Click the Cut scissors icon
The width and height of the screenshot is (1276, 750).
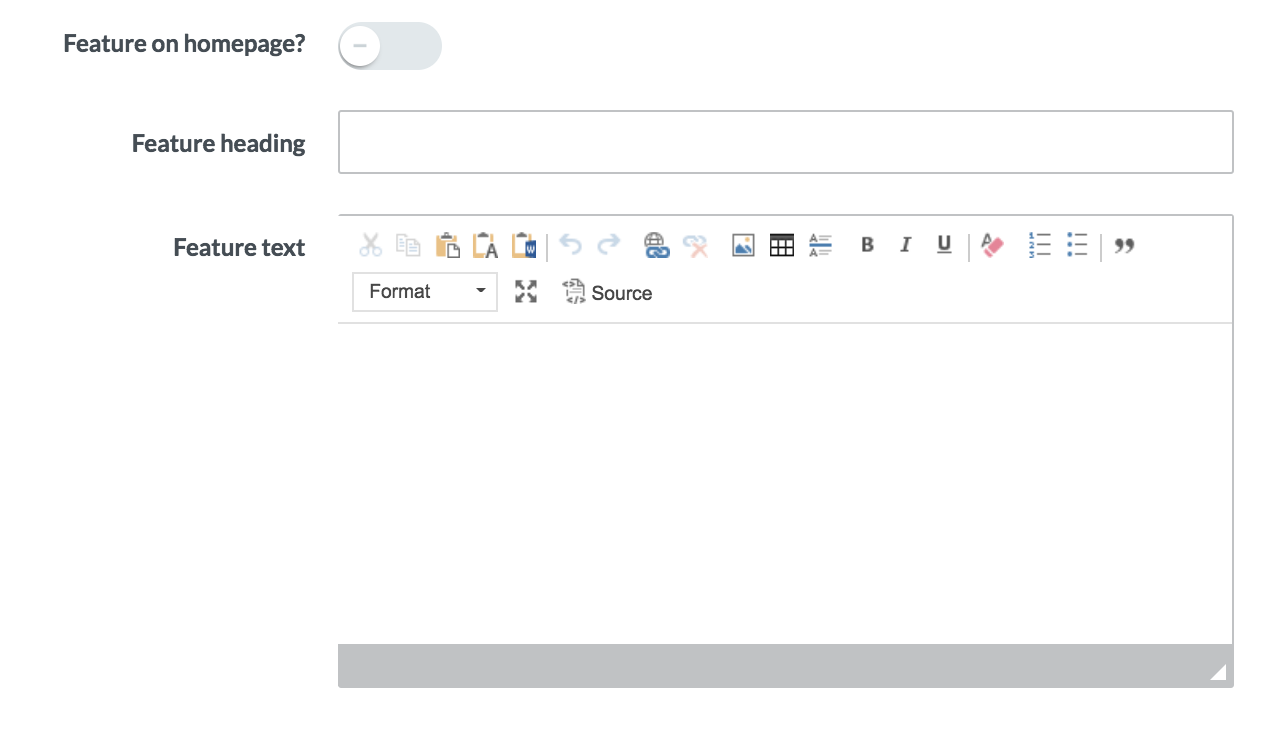371,245
